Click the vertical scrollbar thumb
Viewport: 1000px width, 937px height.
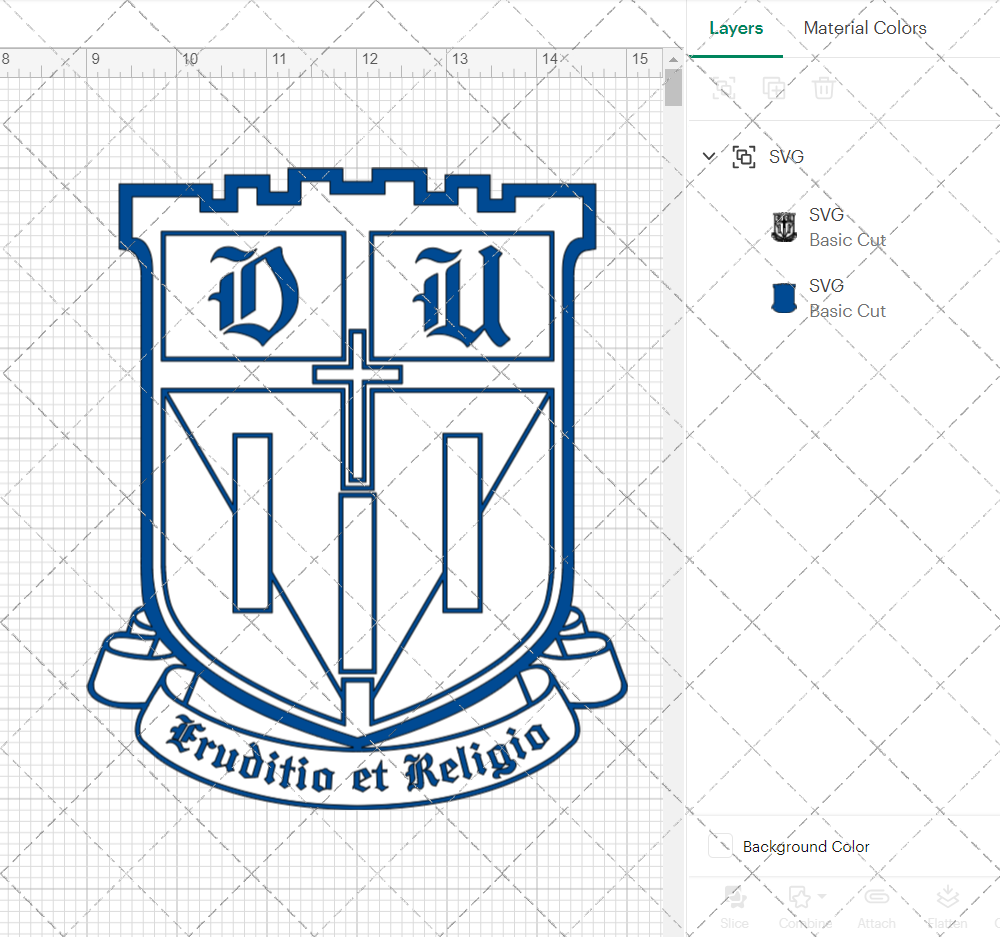[x=673, y=87]
